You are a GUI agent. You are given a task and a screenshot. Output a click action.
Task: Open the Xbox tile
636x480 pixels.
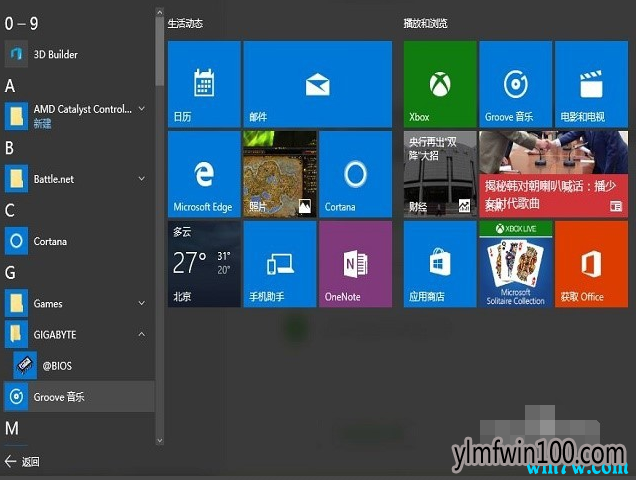tap(440, 84)
